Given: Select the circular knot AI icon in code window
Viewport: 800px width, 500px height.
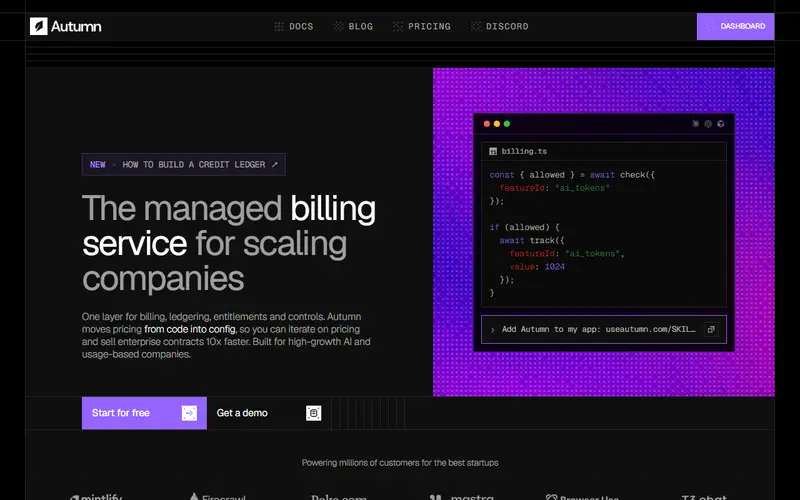Looking at the screenshot, I should click(708, 123).
